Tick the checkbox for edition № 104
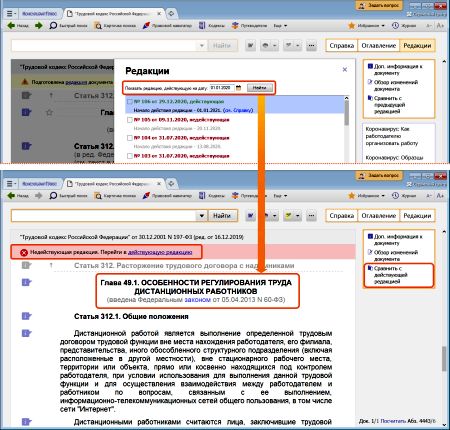450x430 pixels. pos(130,138)
